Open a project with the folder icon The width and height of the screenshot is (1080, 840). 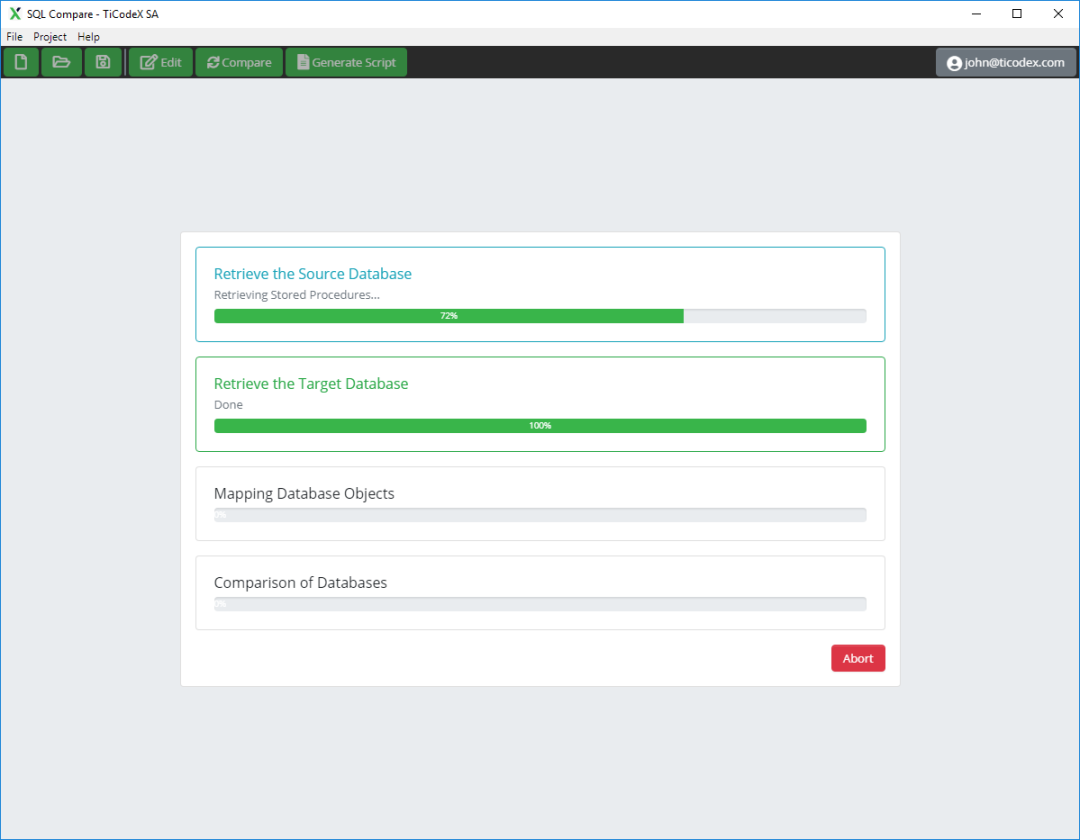click(61, 62)
